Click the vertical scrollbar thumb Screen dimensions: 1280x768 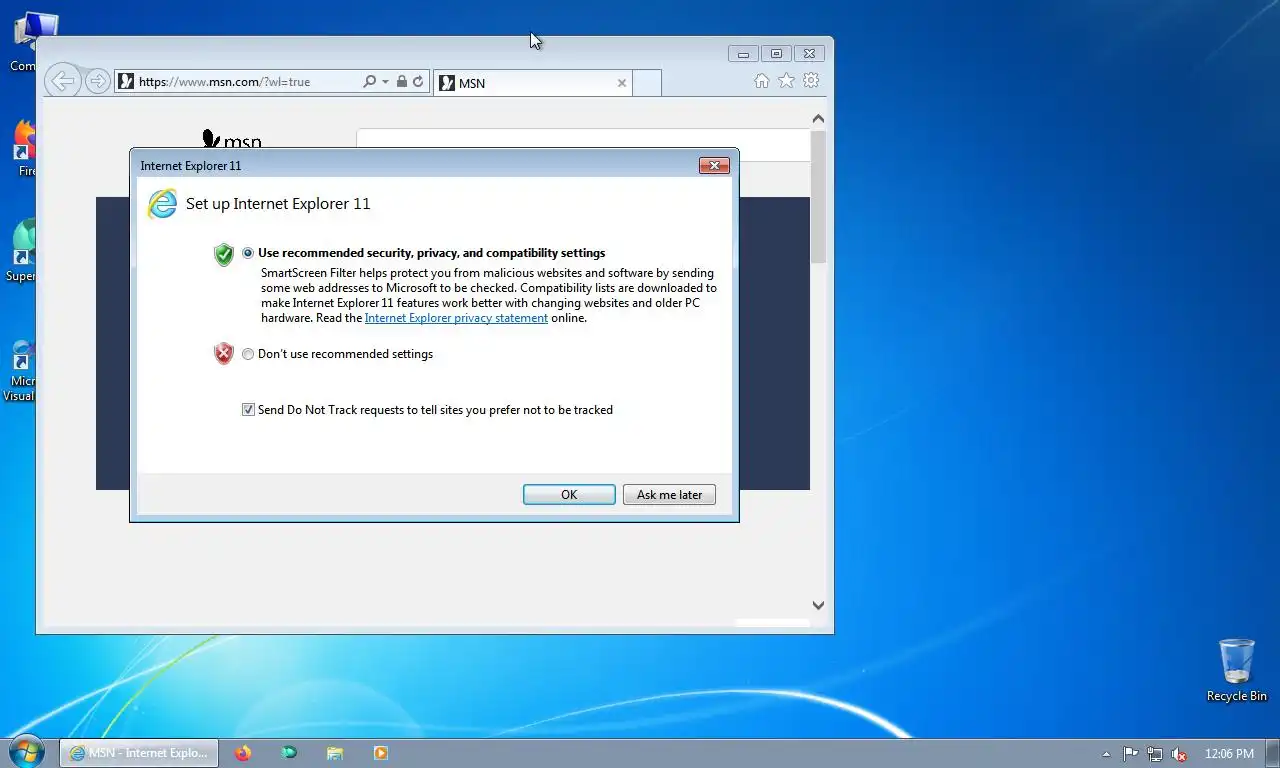[818, 196]
